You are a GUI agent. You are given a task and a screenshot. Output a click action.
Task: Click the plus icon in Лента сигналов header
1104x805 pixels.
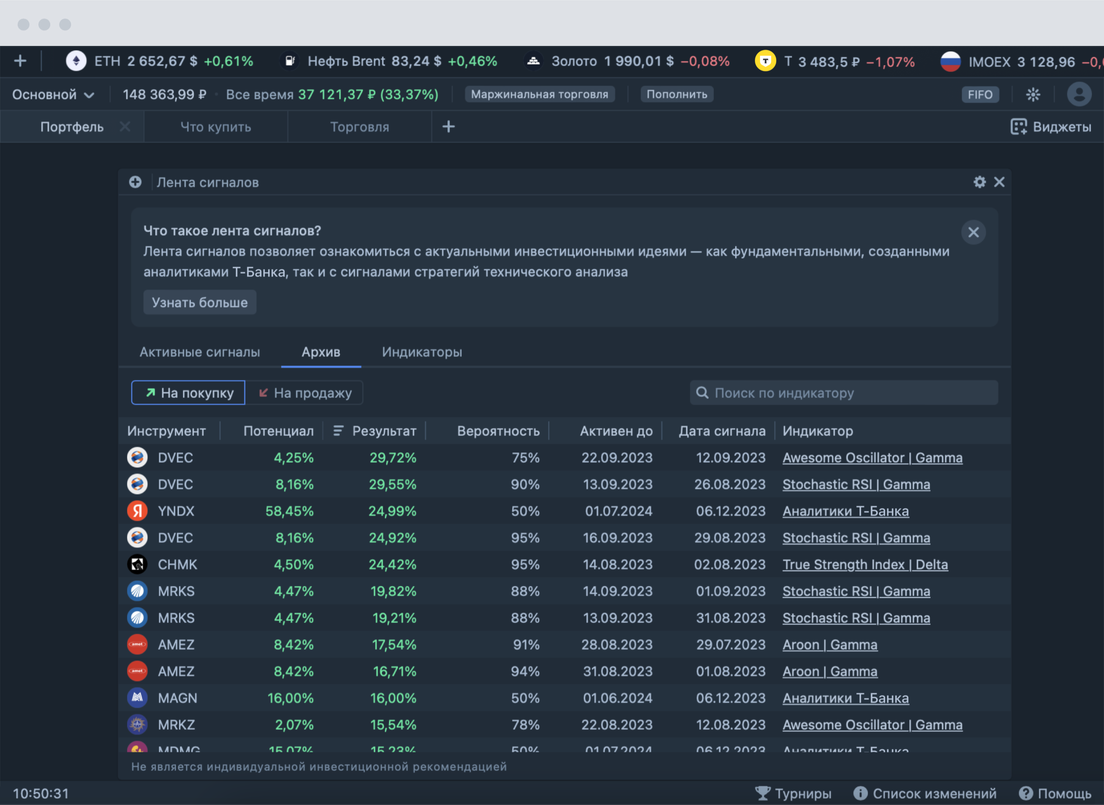[135, 182]
